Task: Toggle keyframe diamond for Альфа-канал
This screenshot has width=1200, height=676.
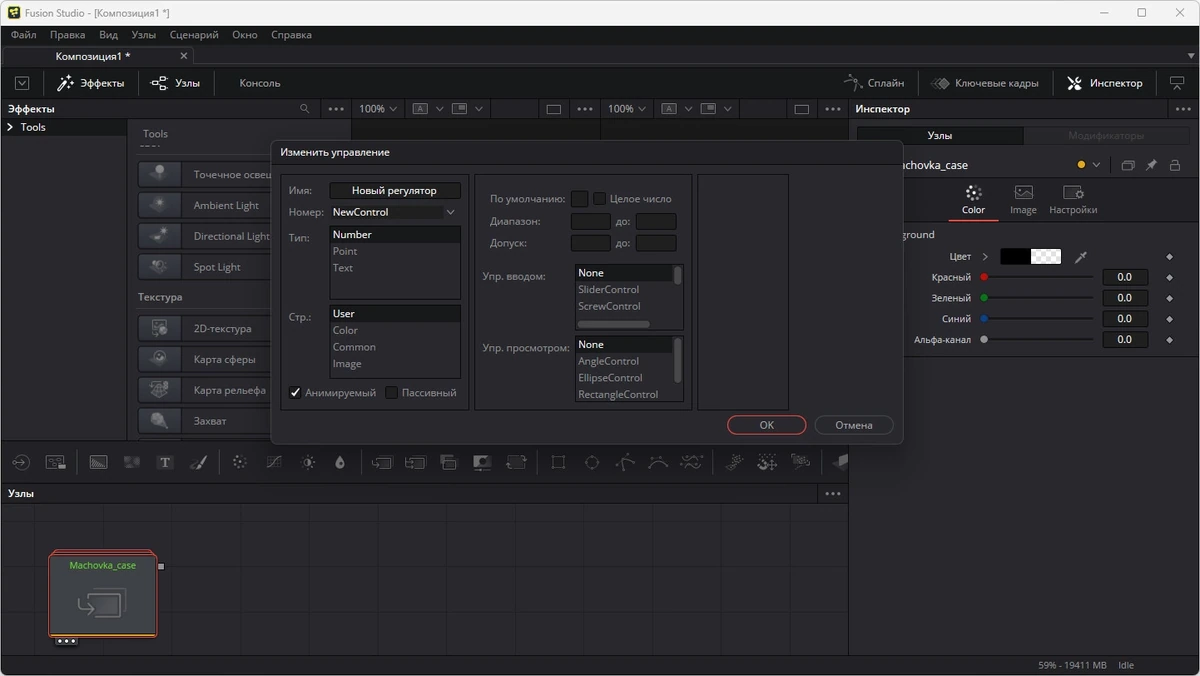Action: click(1169, 340)
